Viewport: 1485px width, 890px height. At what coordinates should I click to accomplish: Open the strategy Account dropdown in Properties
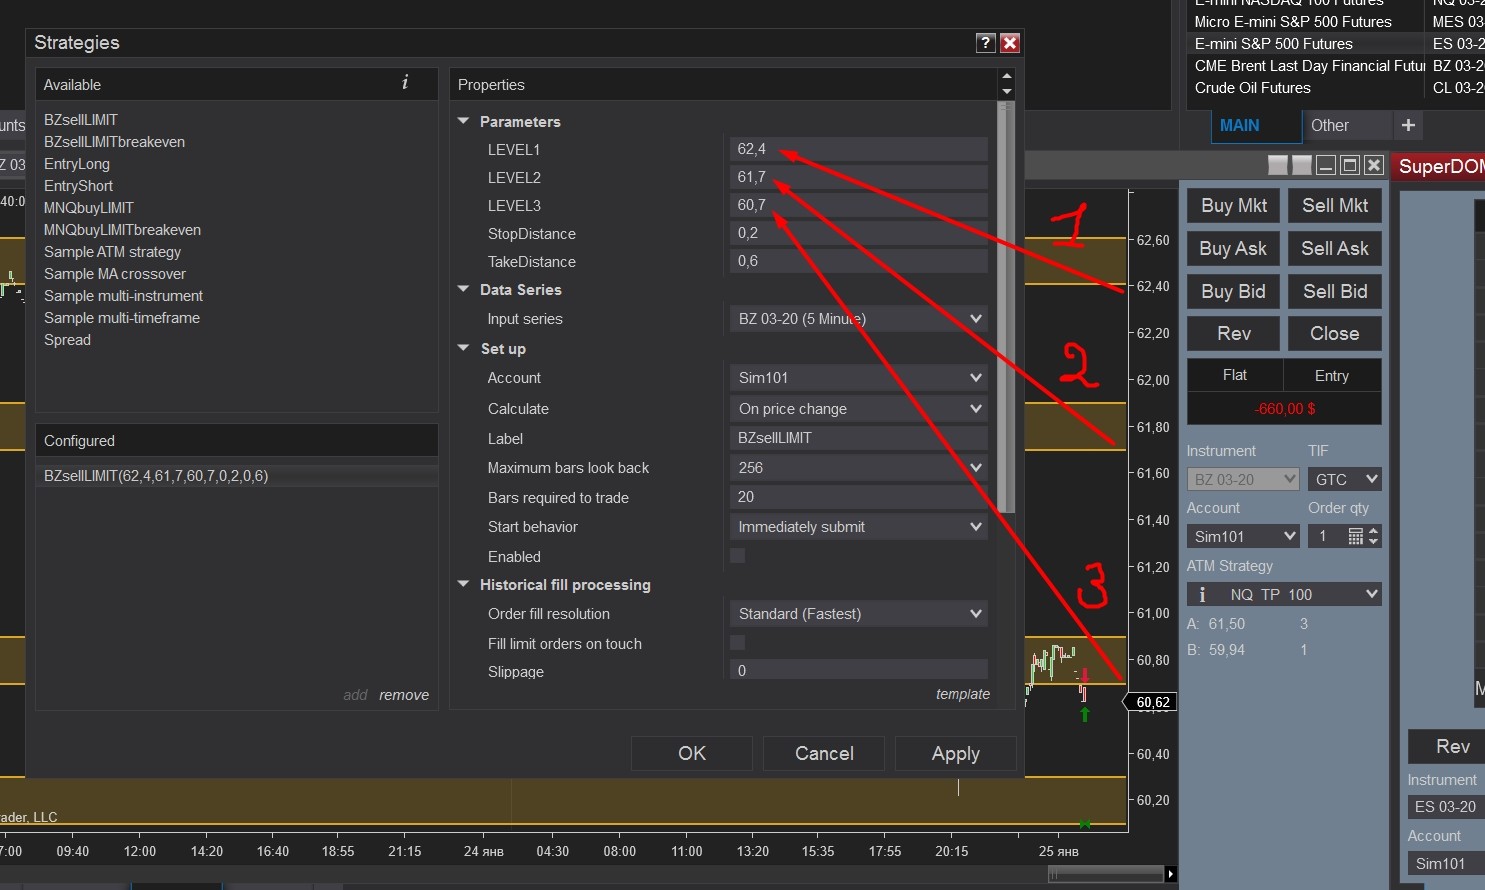click(859, 378)
